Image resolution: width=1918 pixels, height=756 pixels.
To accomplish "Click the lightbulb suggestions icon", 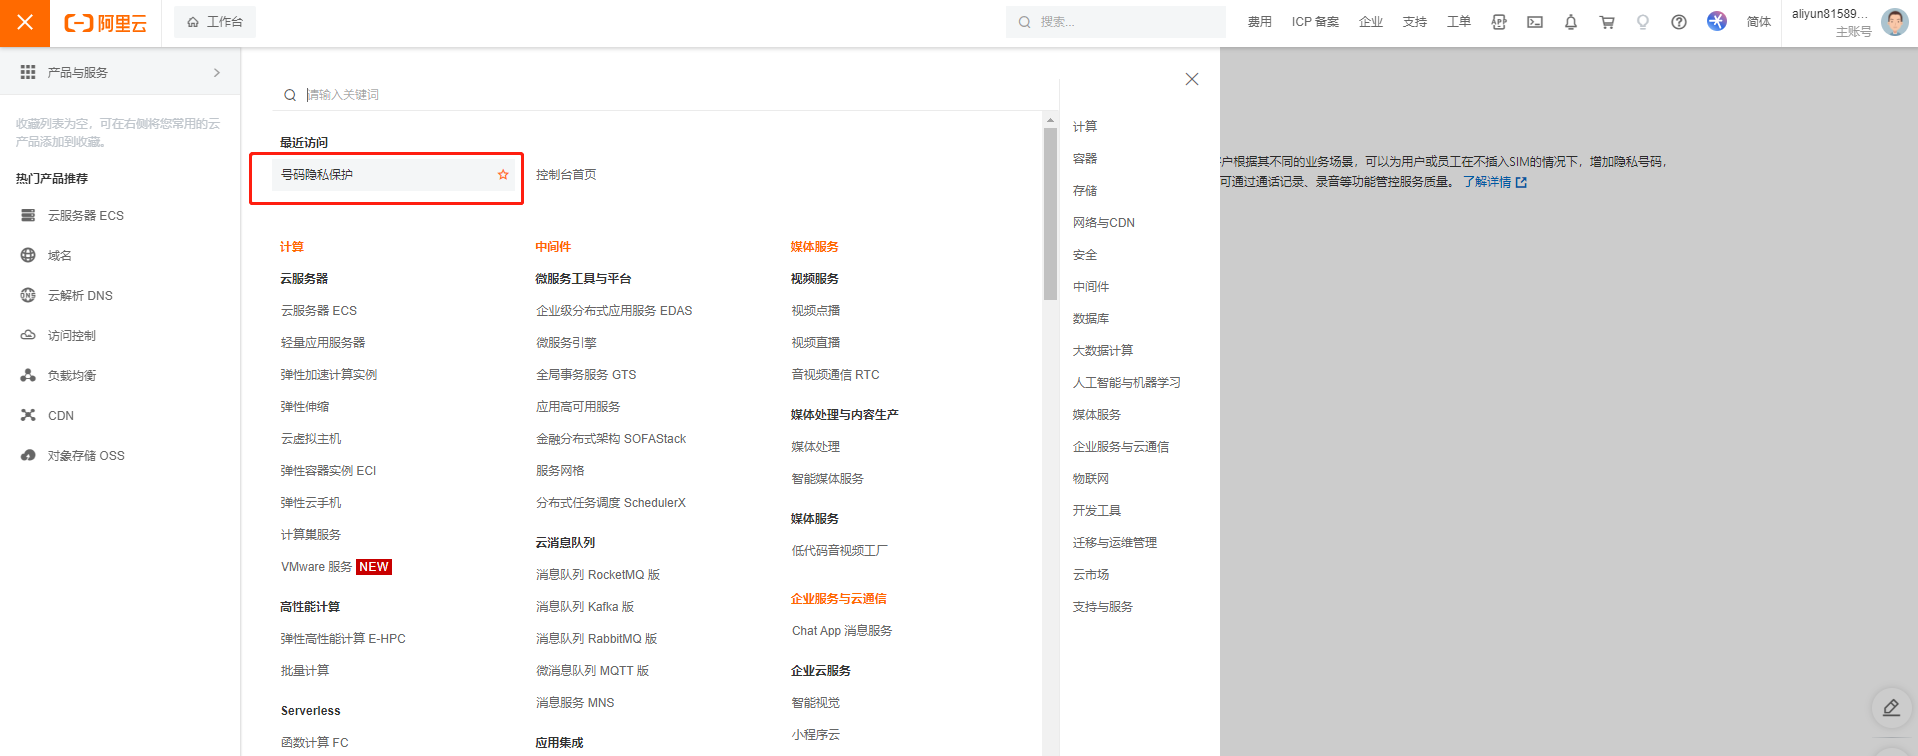I will 1643,22.
